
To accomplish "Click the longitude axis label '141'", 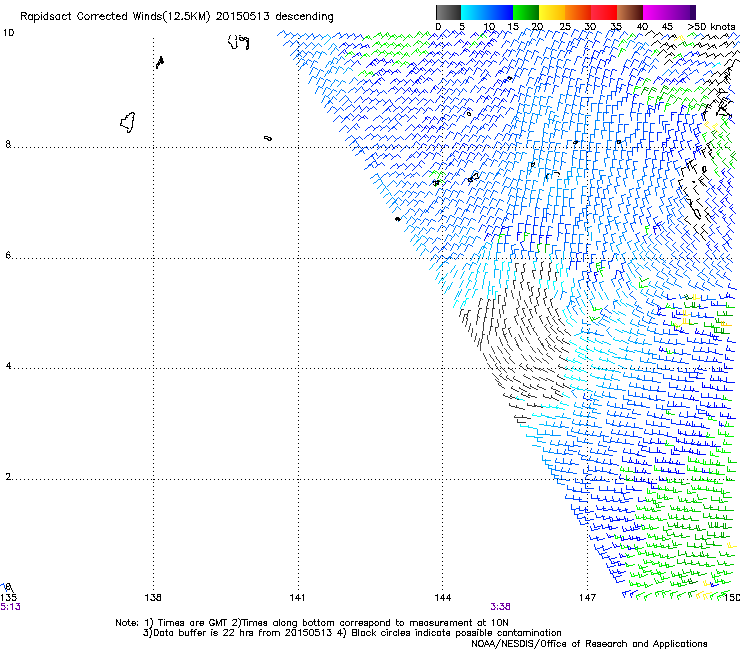I will [297, 598].
